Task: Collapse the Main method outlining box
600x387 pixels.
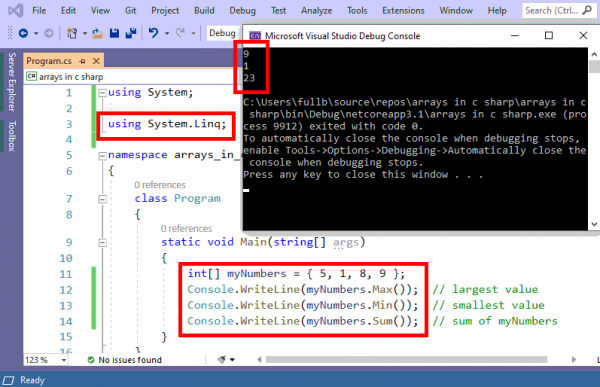Action: tap(102, 242)
